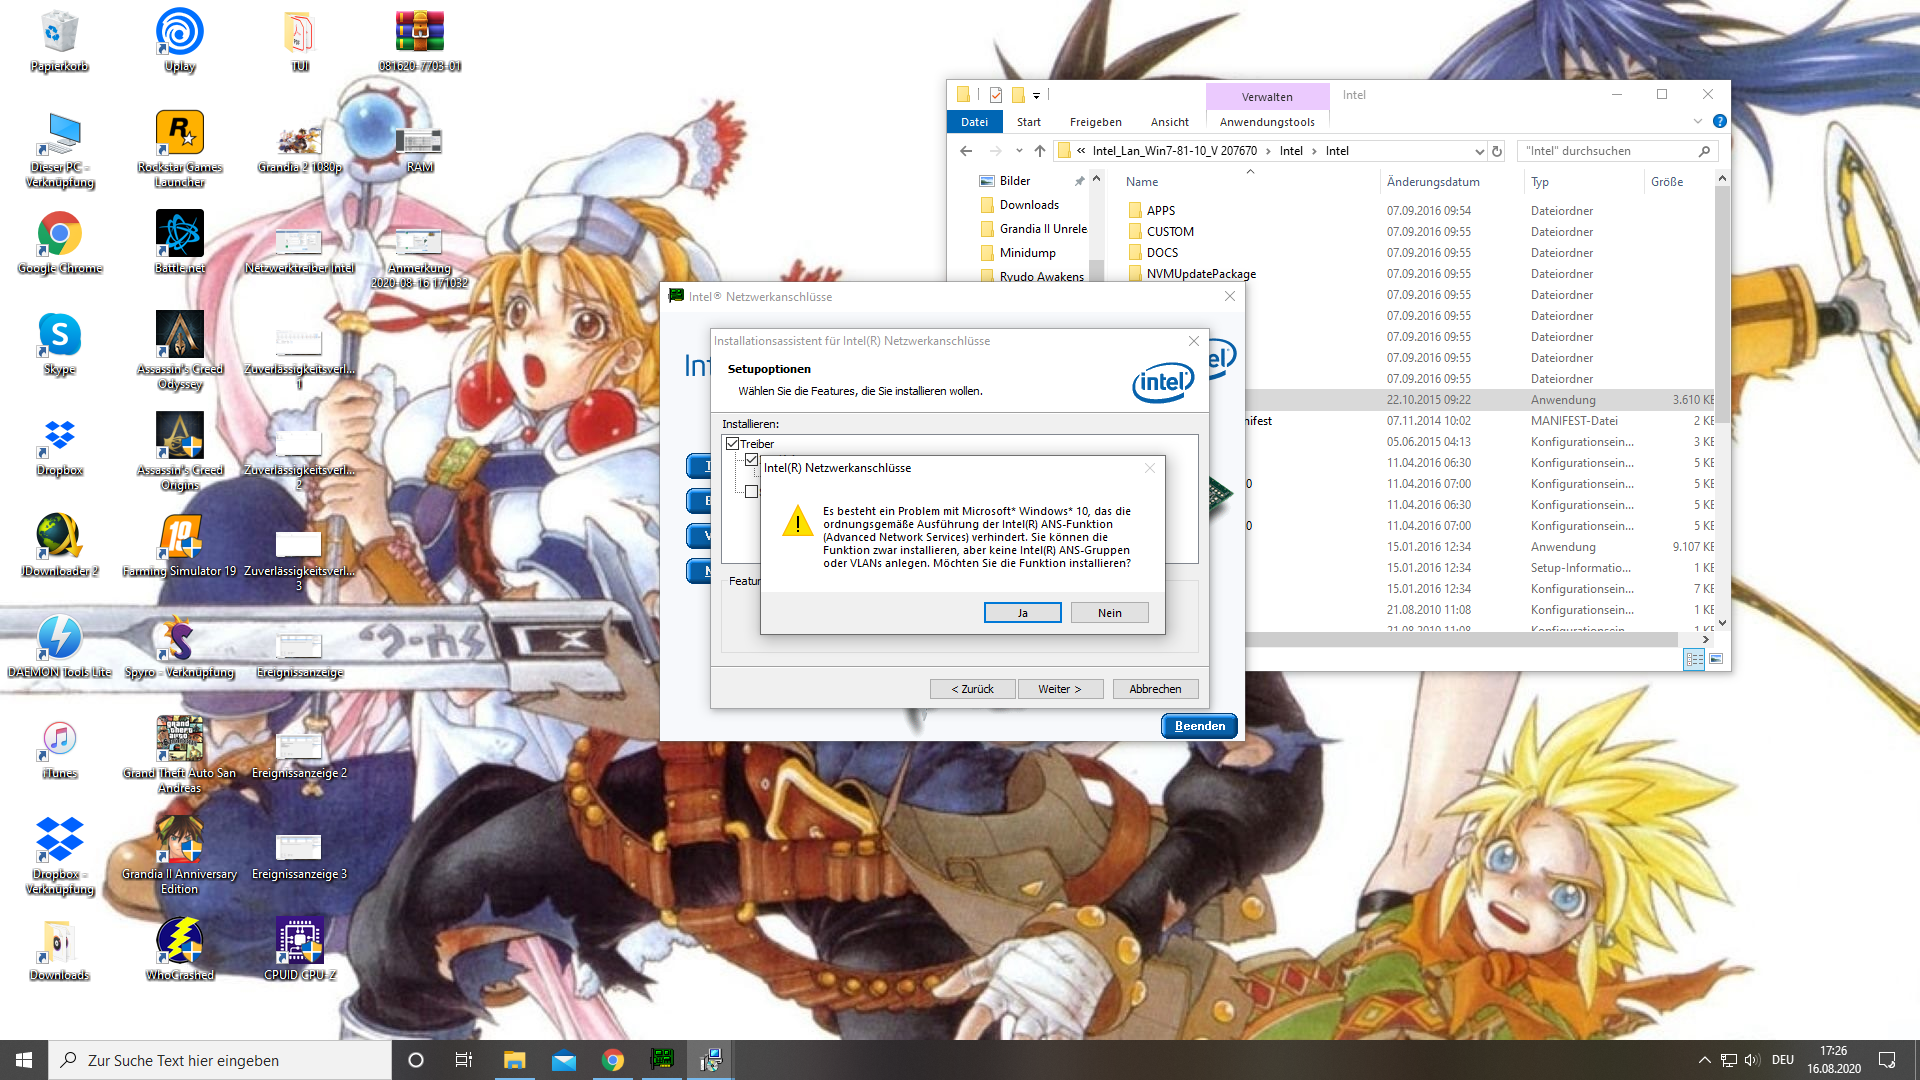Open the Google Chrome desktop shortcut
Image resolution: width=1920 pixels, height=1080 pixels.
(60, 243)
